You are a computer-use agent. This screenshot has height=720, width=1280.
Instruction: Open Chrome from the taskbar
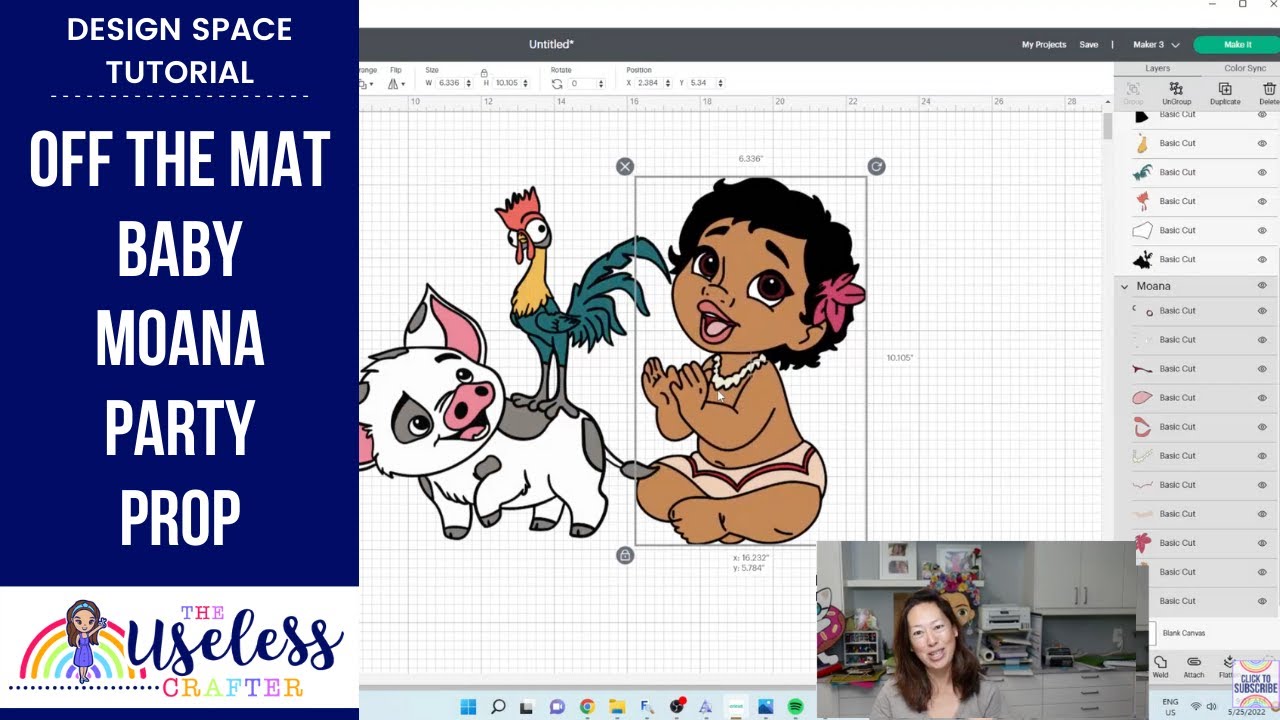pyautogui.click(x=587, y=707)
